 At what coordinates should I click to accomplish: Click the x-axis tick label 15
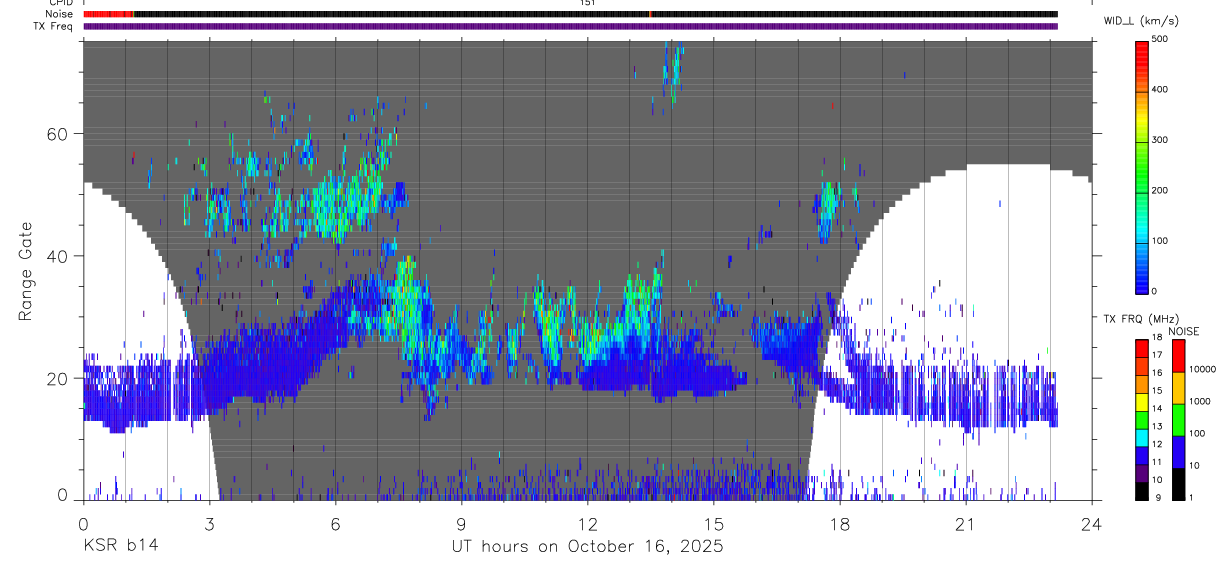click(x=713, y=523)
